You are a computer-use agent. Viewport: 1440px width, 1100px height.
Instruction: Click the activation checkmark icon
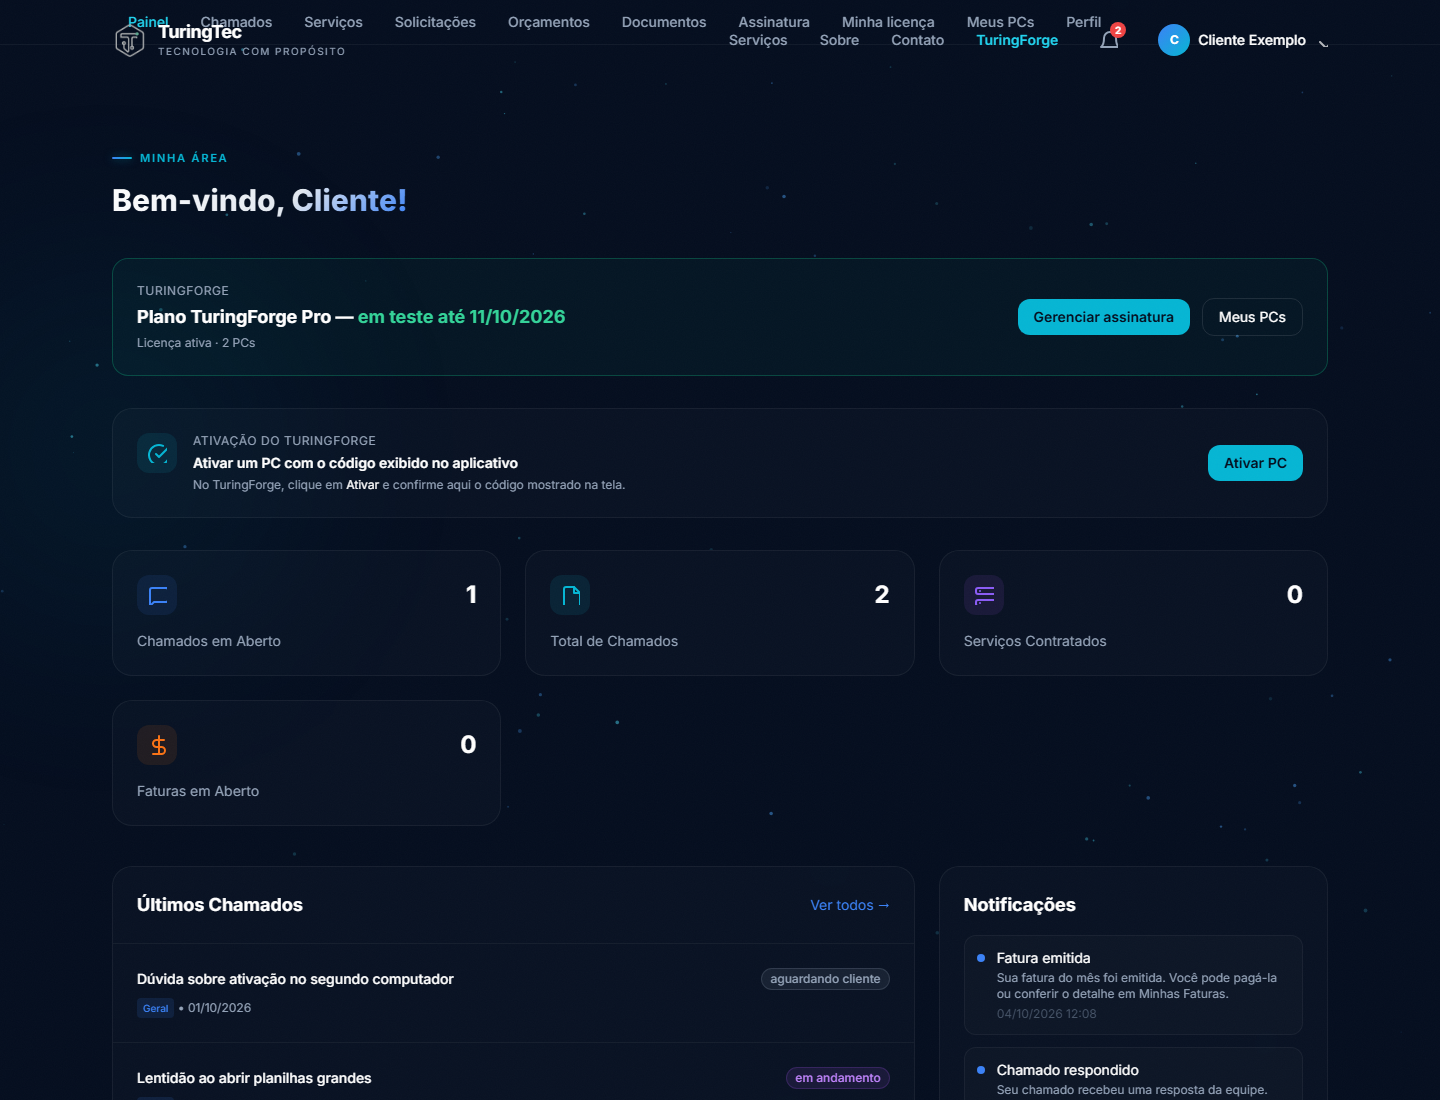tap(157, 453)
